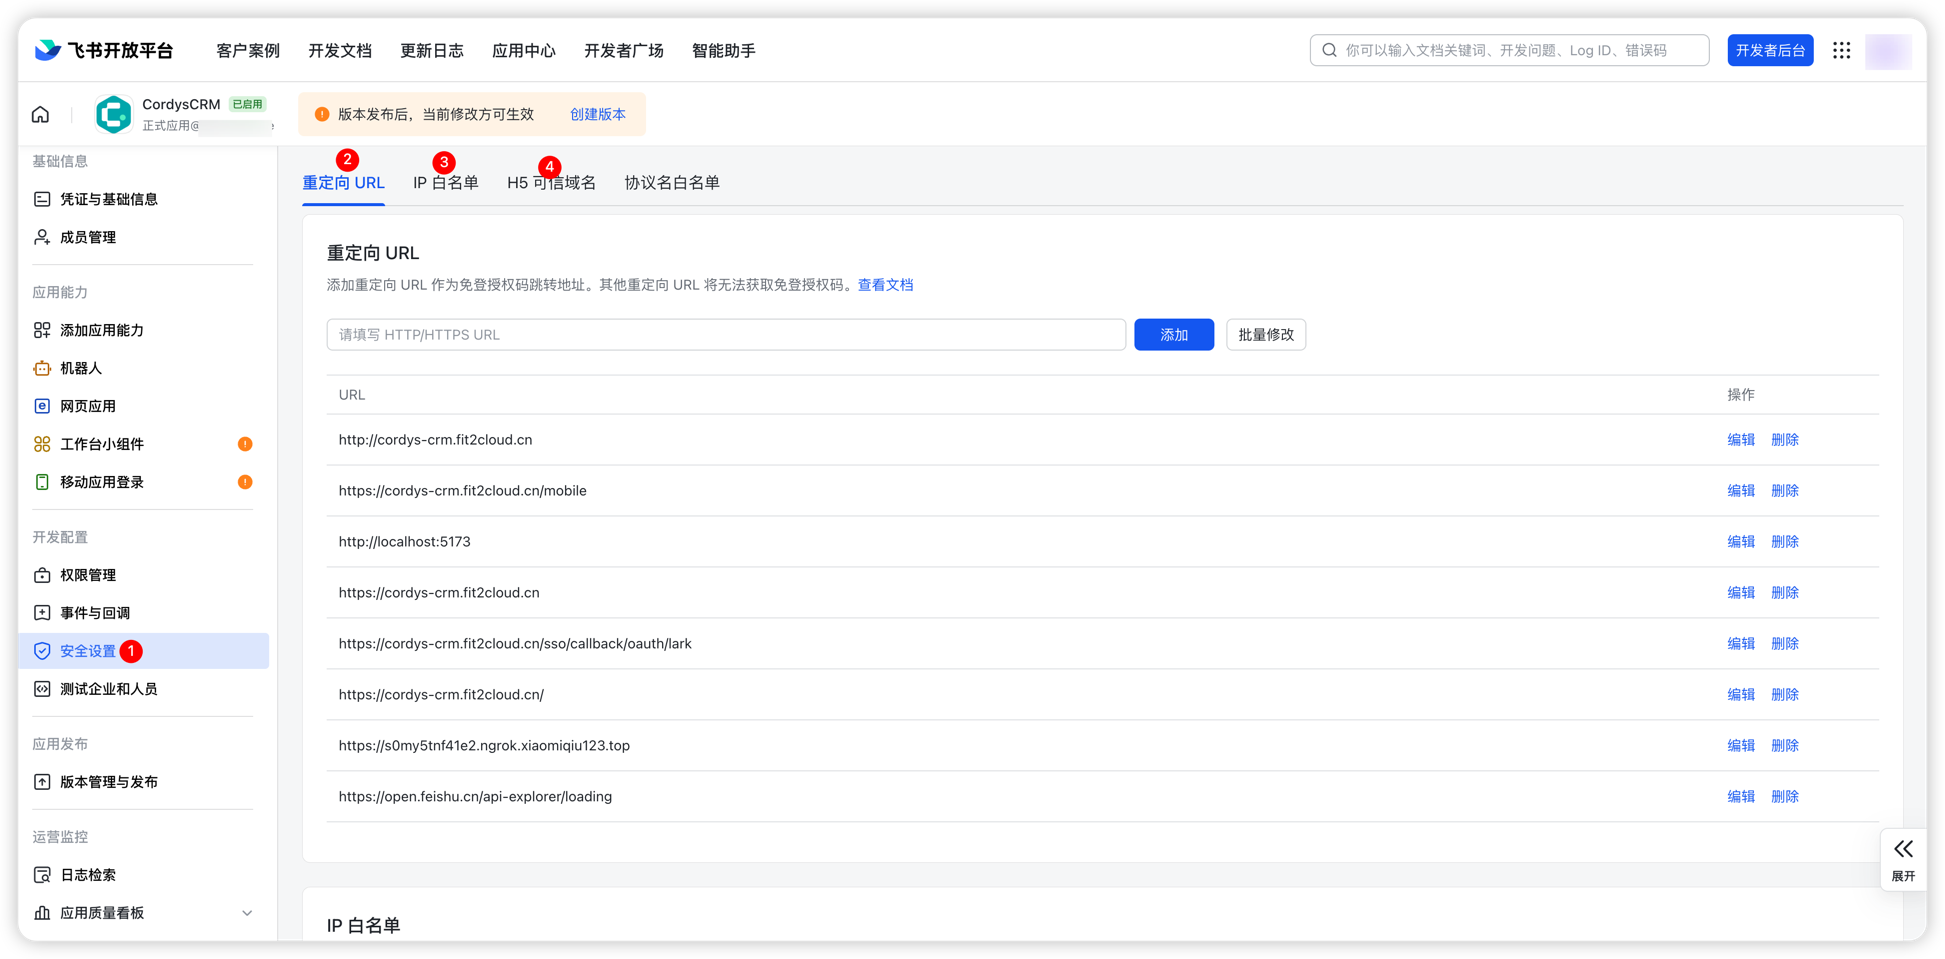Switch to the 协议名白名单 tab
This screenshot has width=1945, height=959.
click(x=671, y=183)
